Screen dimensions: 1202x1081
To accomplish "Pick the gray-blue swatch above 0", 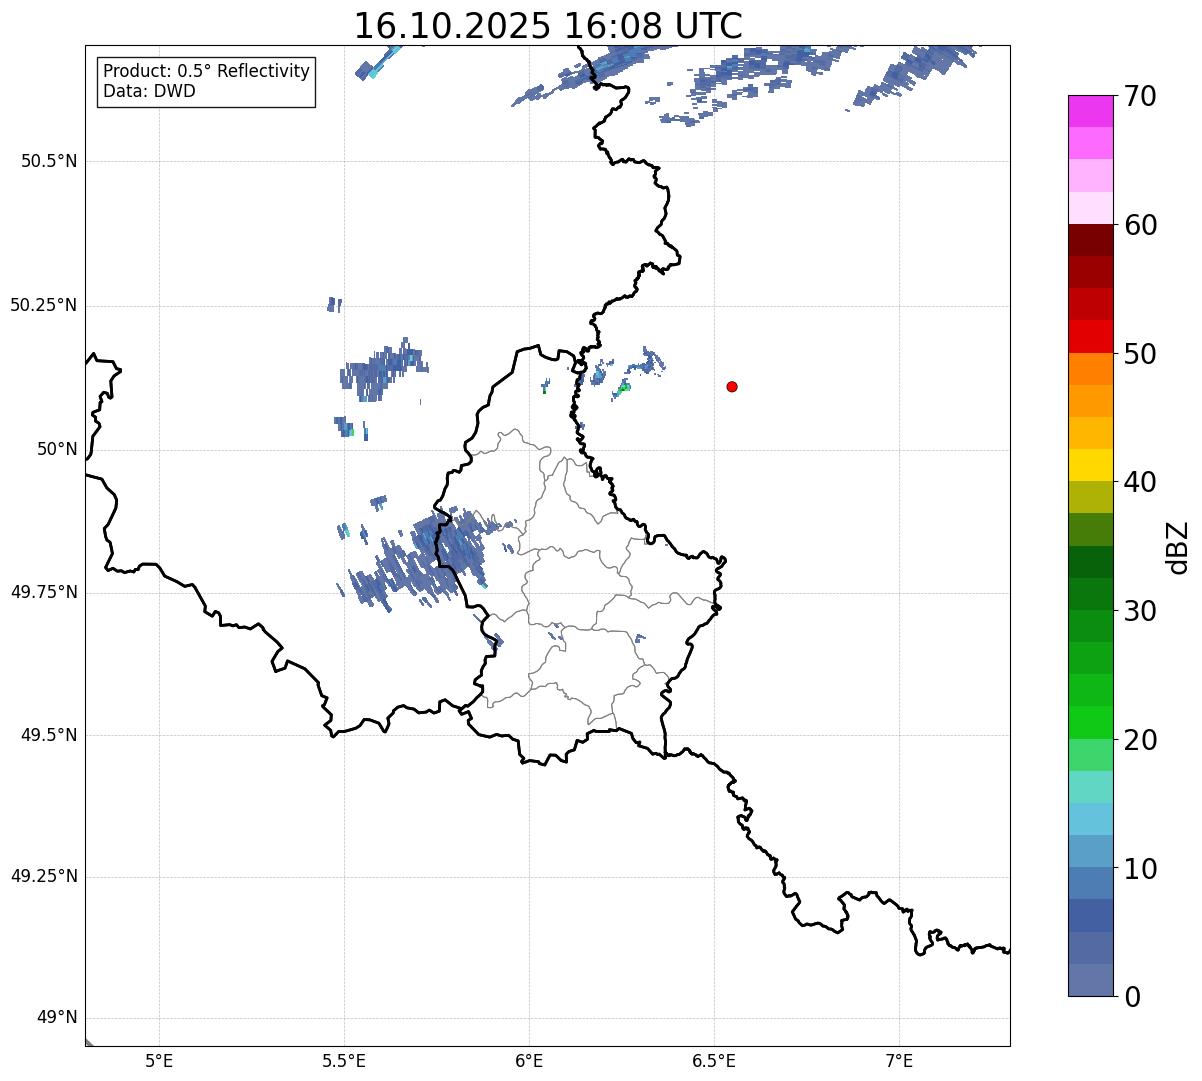I will click(1090, 980).
